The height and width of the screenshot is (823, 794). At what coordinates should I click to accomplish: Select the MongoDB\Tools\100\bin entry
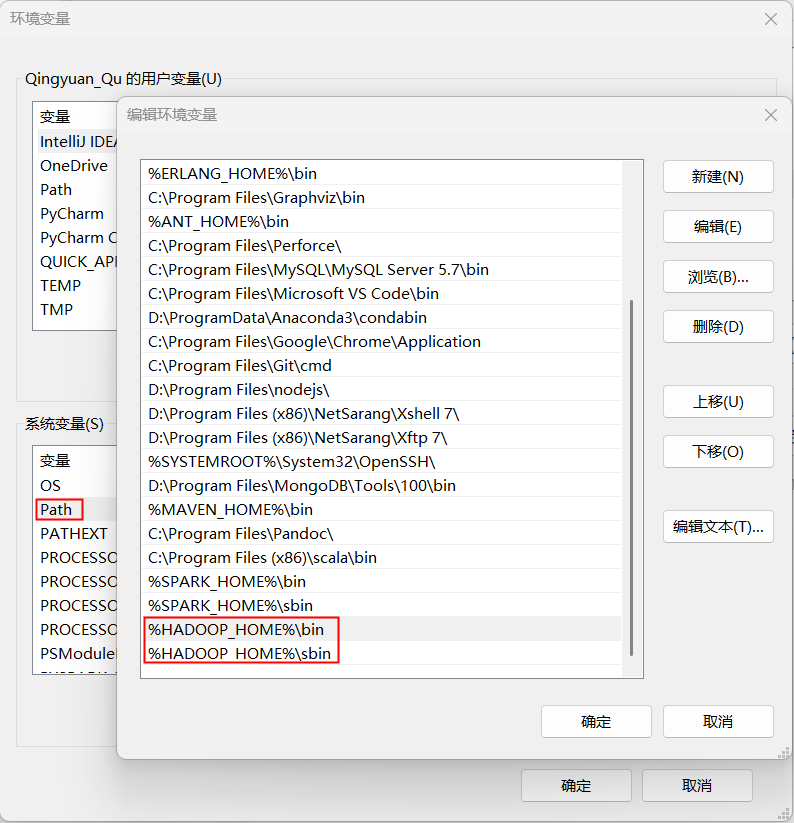[x=381, y=486]
